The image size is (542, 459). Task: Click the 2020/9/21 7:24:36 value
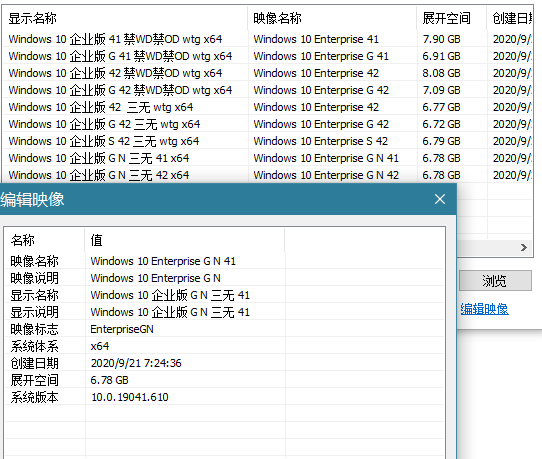point(136,363)
